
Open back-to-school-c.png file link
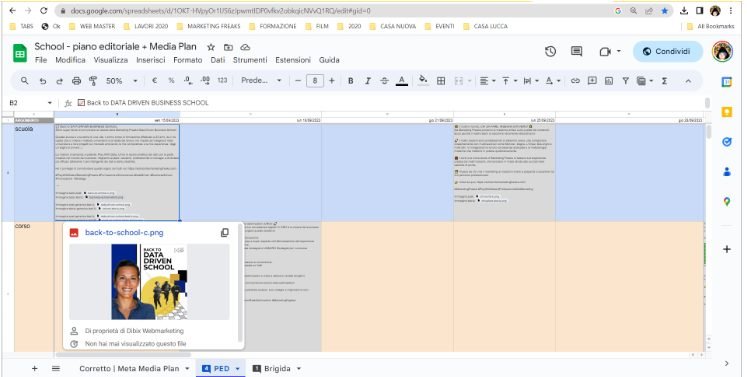pyautogui.click(x=124, y=233)
